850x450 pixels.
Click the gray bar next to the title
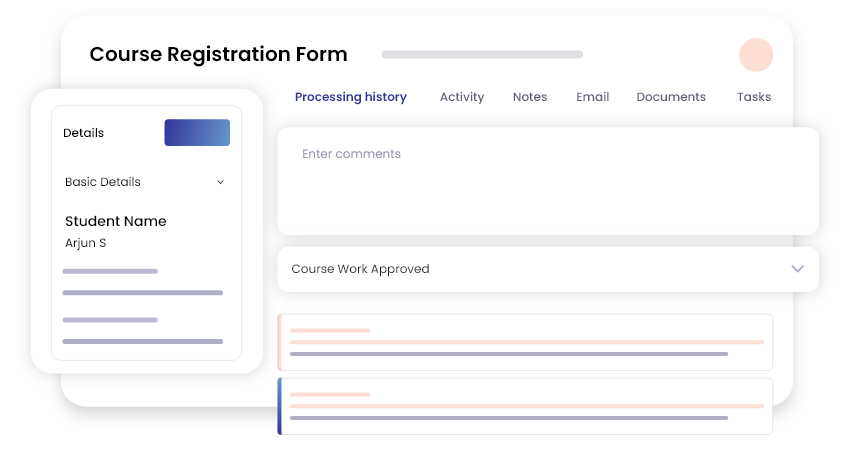tap(482, 54)
